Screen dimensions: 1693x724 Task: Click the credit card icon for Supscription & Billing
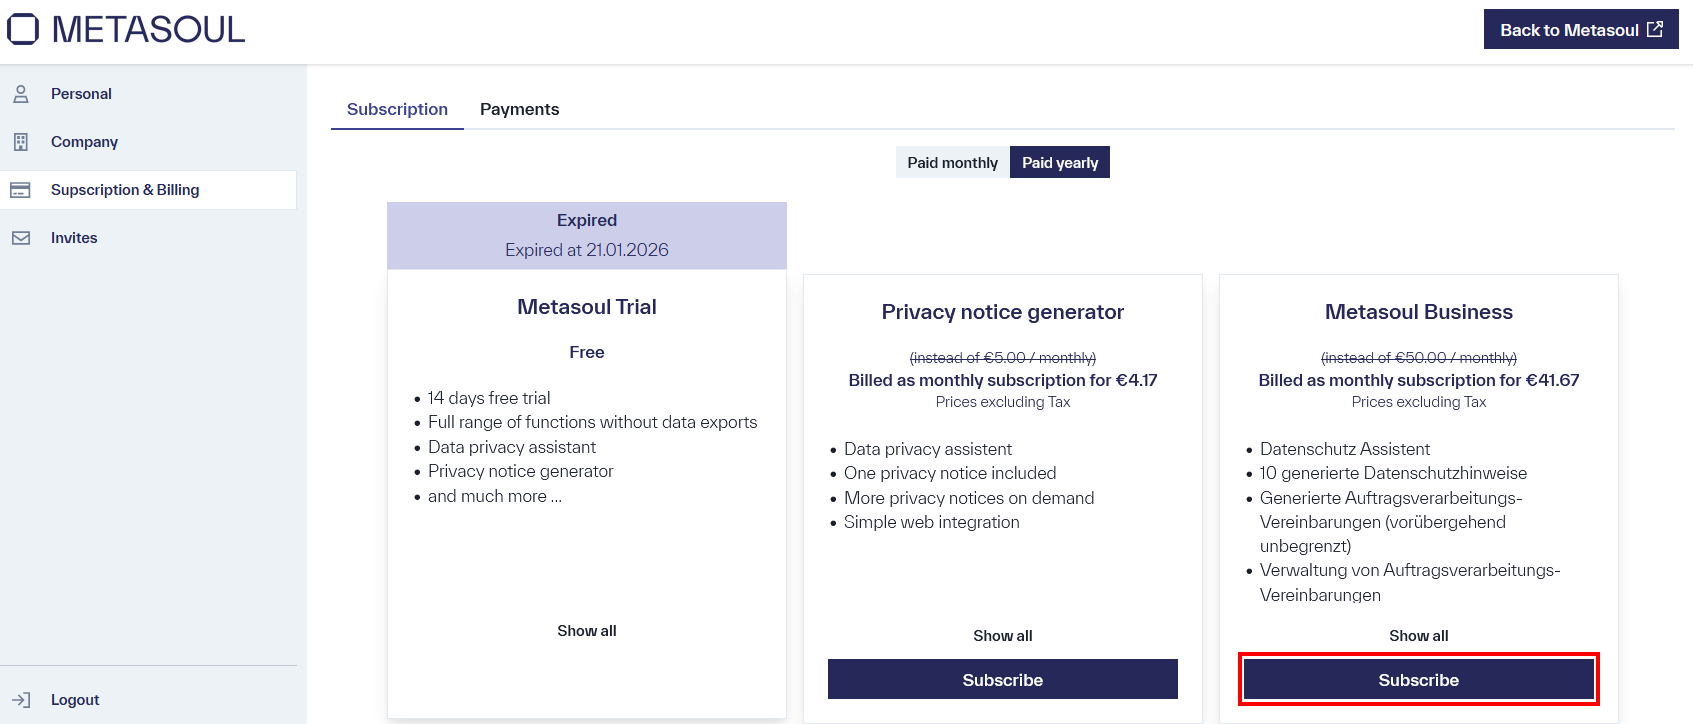21,189
